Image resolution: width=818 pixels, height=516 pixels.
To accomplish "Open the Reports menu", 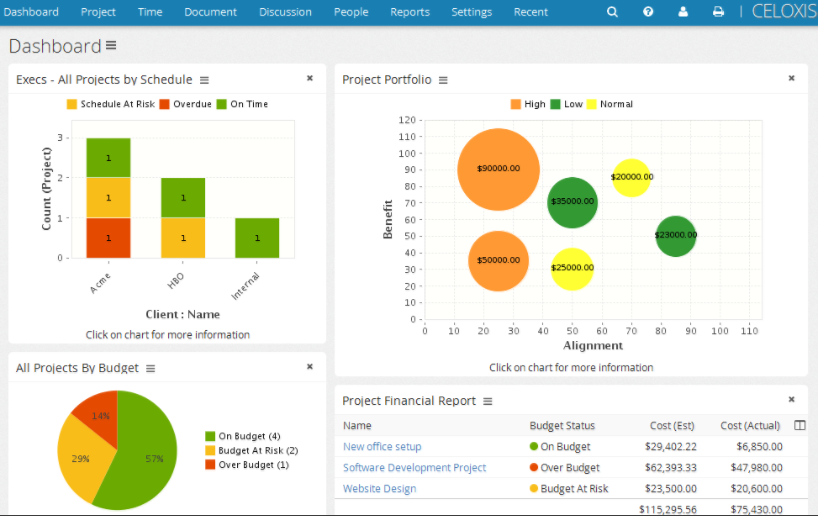I will pyautogui.click(x=410, y=12).
